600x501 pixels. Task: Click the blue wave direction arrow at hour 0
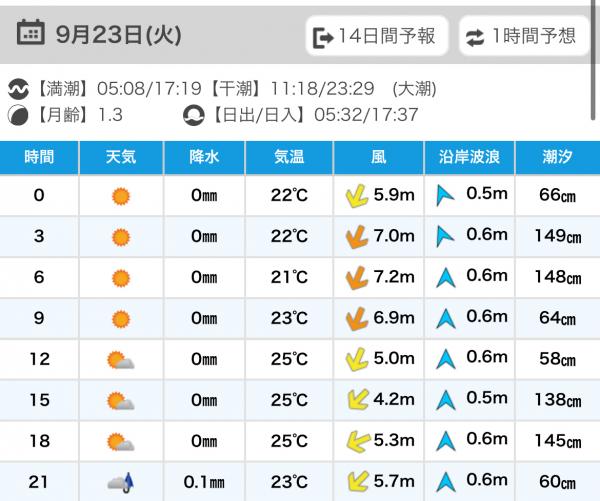click(x=445, y=195)
